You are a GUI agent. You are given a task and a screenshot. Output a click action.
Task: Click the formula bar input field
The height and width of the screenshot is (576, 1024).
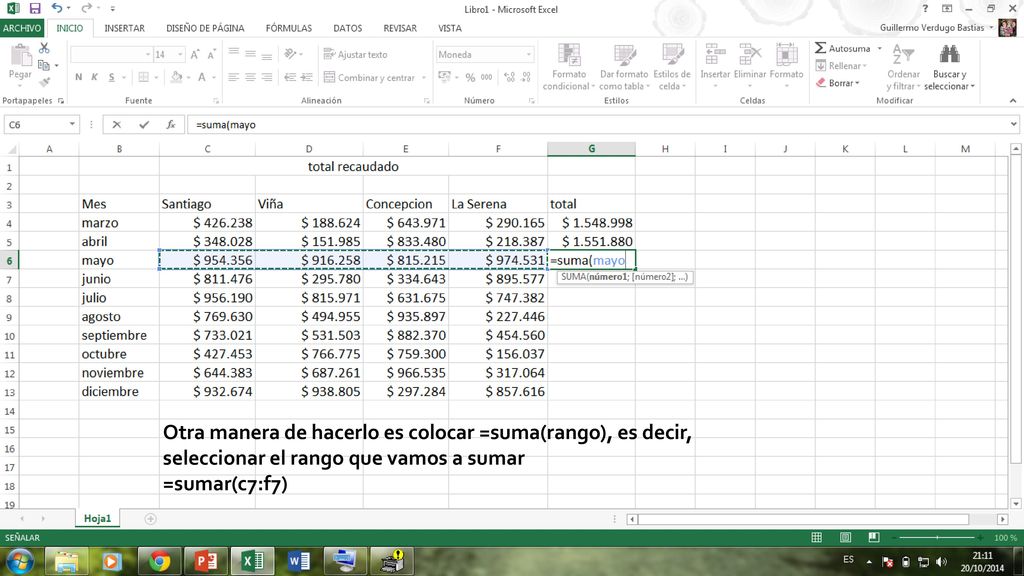[603, 124]
